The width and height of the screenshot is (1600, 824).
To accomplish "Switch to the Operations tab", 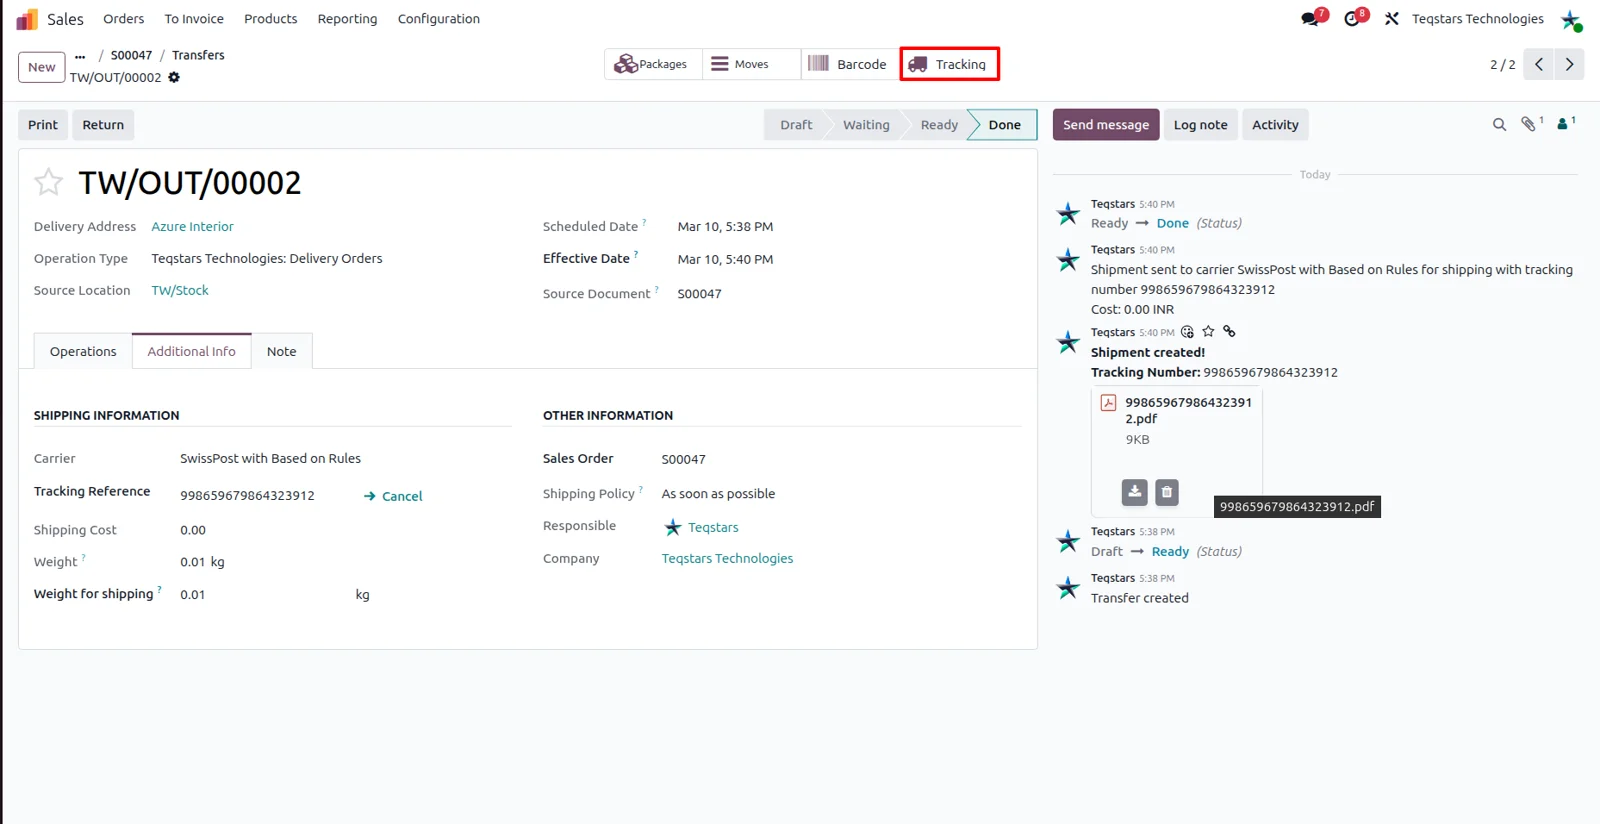I will [x=83, y=352].
